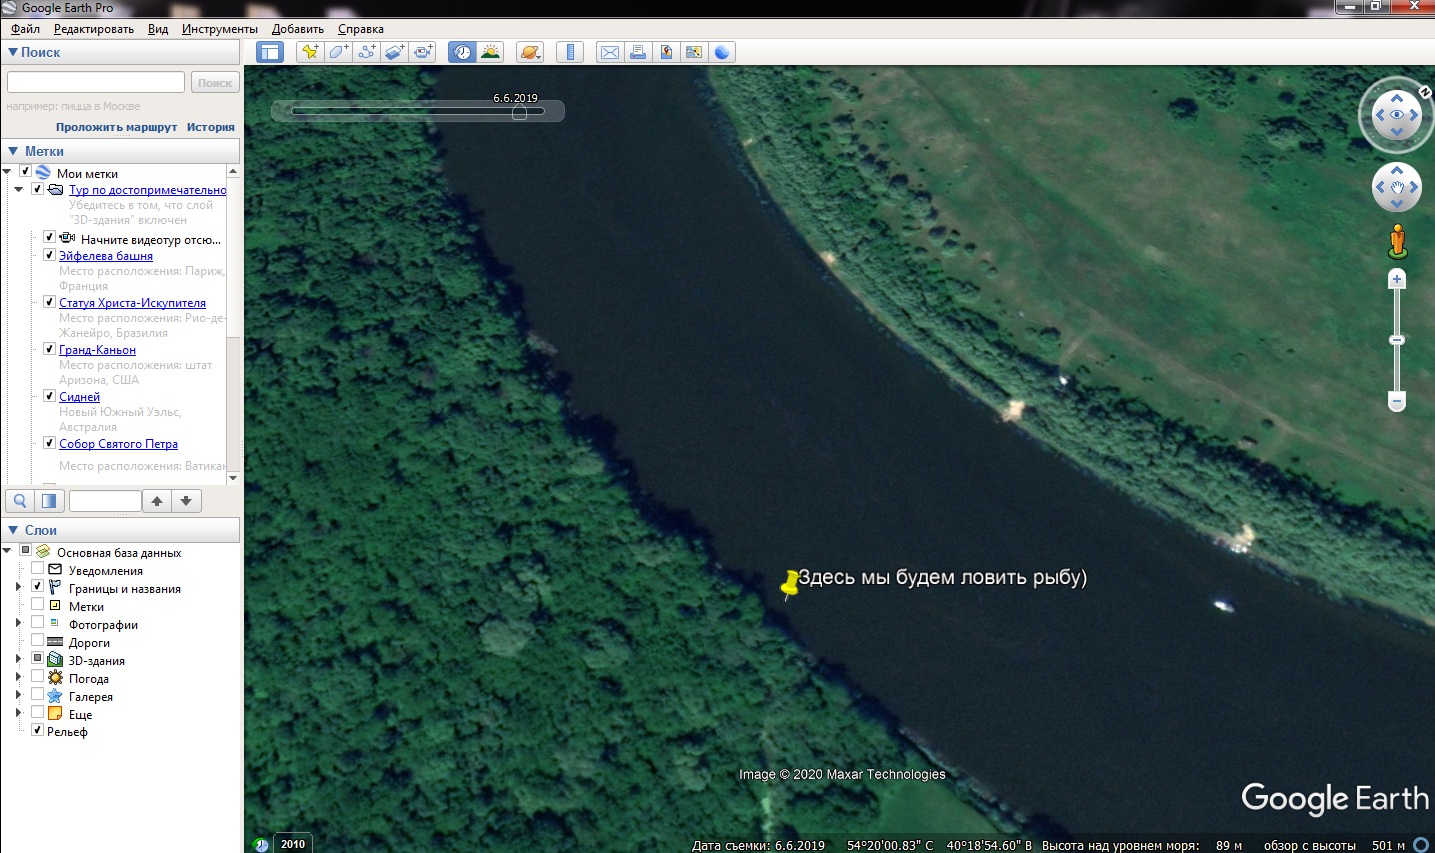Collapse the Метки panel
Image resolution: width=1435 pixels, height=853 pixels.
(13, 151)
